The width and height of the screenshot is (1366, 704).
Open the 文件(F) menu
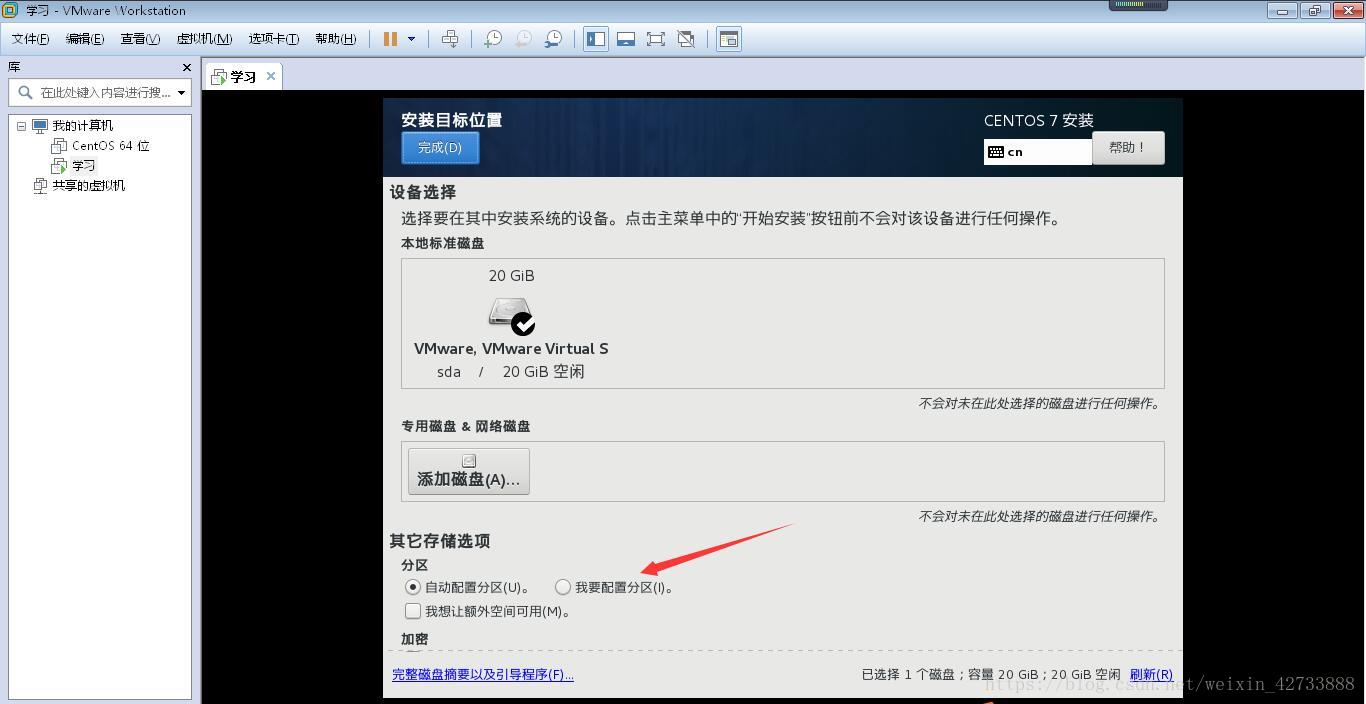(x=30, y=39)
